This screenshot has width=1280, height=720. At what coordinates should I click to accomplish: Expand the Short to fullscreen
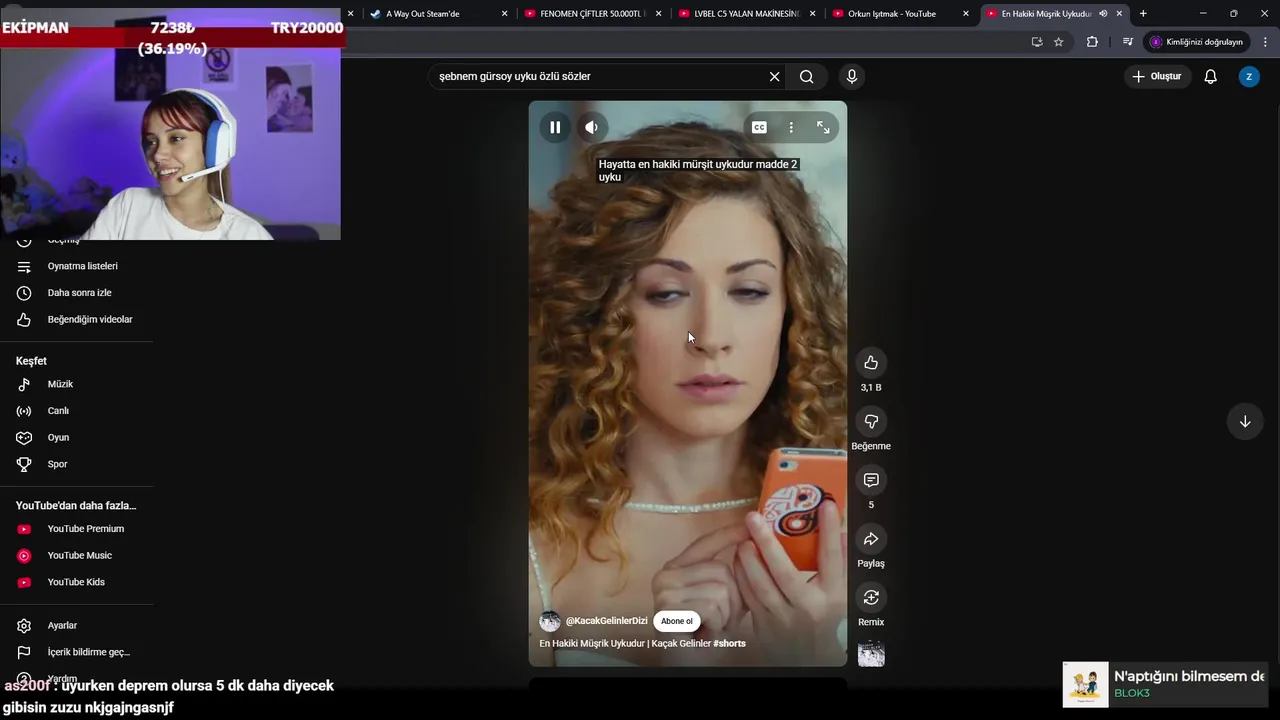click(823, 127)
